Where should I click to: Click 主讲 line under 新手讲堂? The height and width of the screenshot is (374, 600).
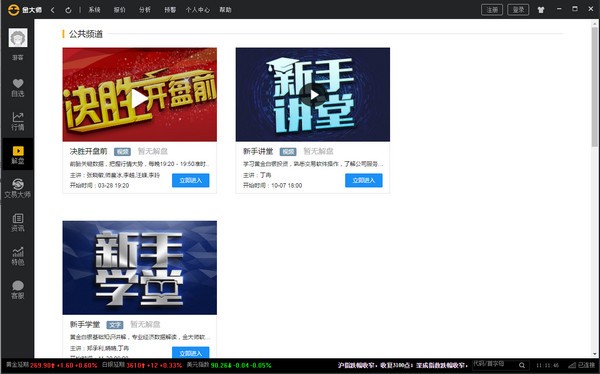click(x=257, y=175)
